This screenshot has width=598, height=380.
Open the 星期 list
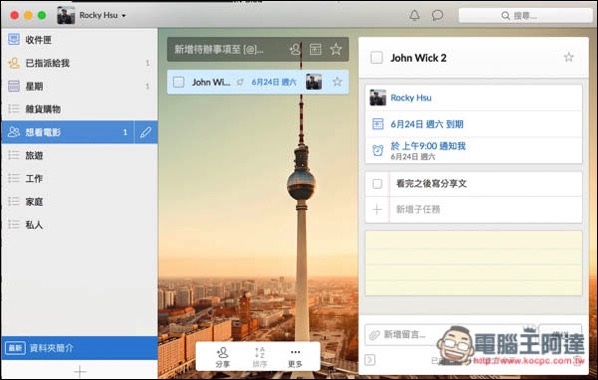(x=79, y=86)
